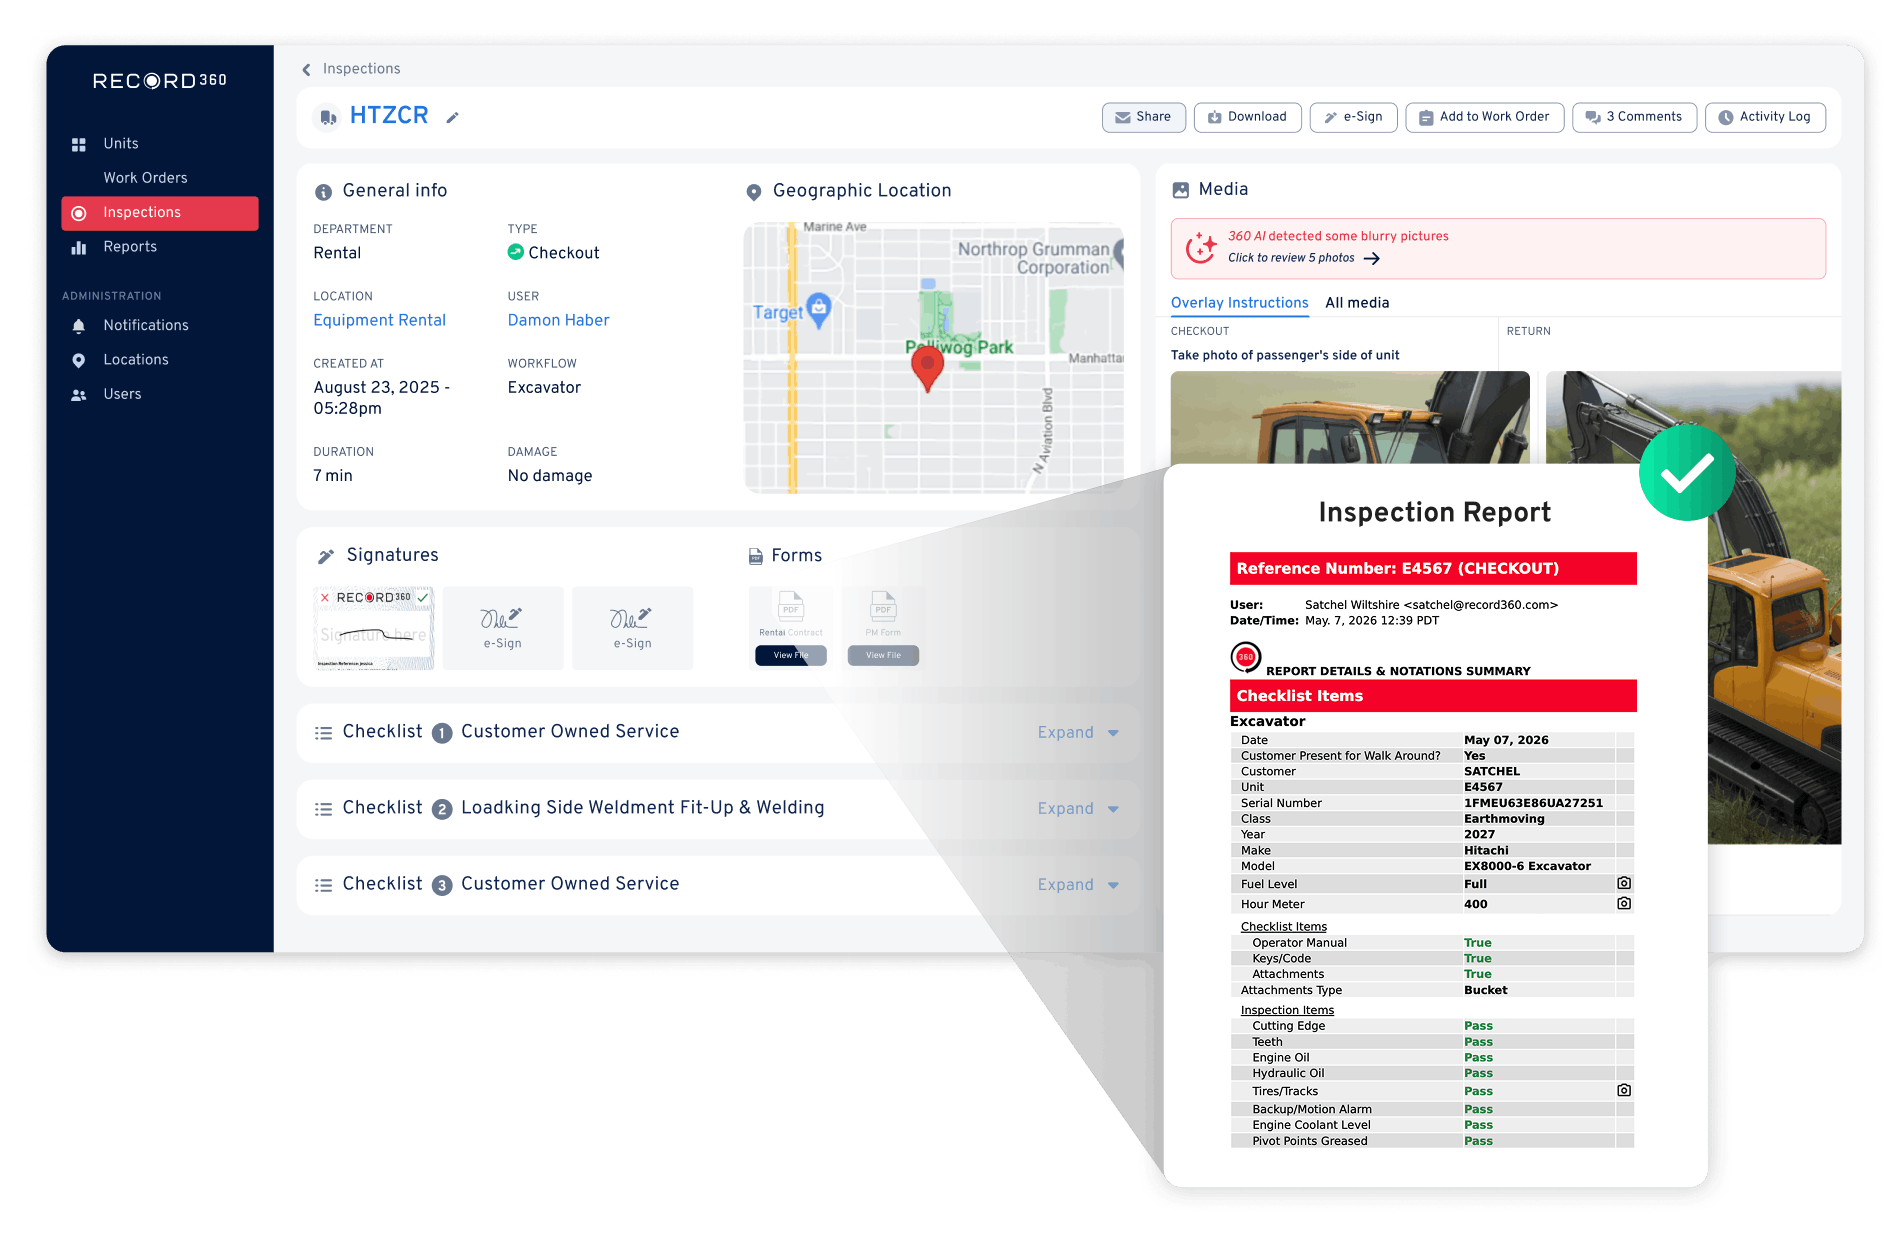Image resolution: width=1900 pixels, height=1243 pixels.
Task: Click the Target store marker on map
Action: [x=818, y=309]
